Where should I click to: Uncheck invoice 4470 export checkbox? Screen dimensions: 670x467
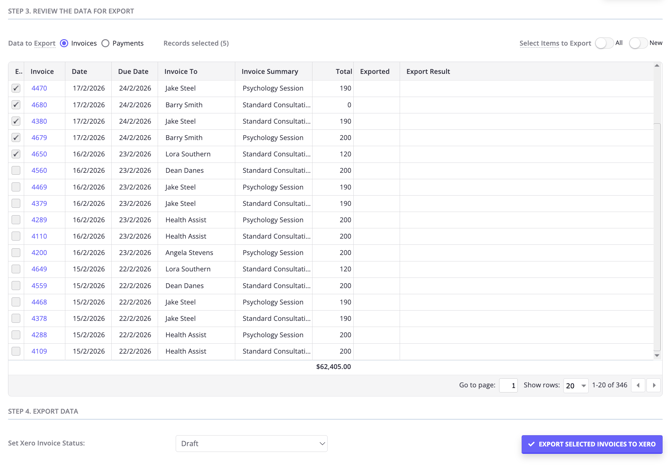(x=16, y=88)
